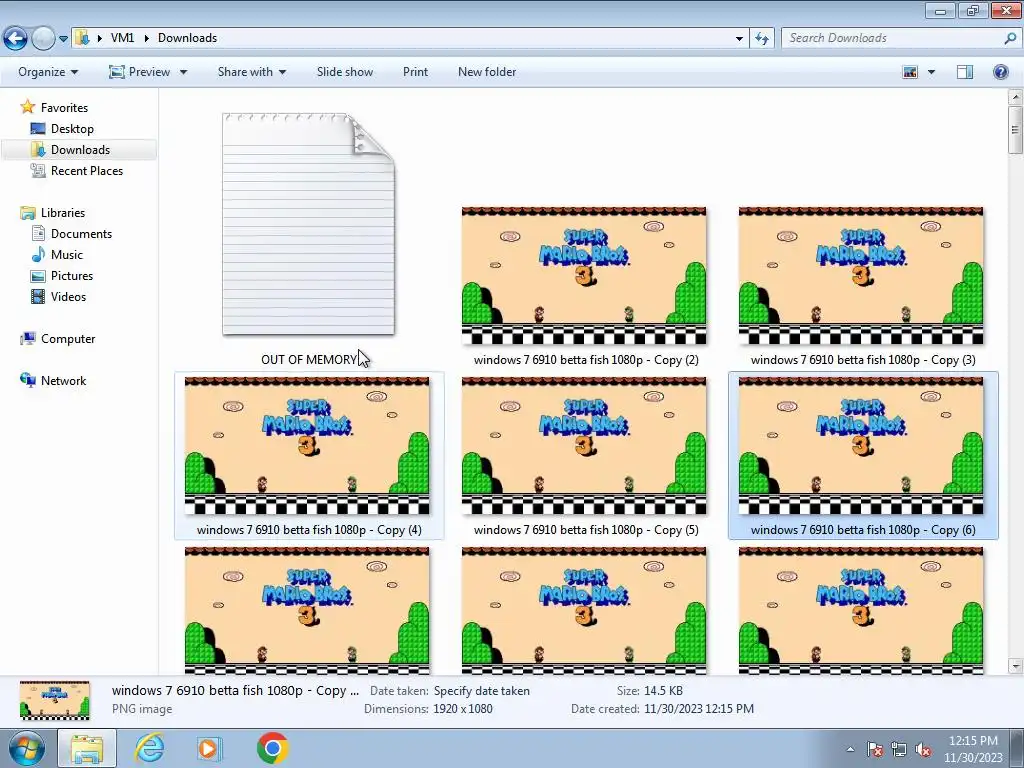The width and height of the screenshot is (1024, 768).
Task: Click Print in the toolbar
Action: [415, 72]
